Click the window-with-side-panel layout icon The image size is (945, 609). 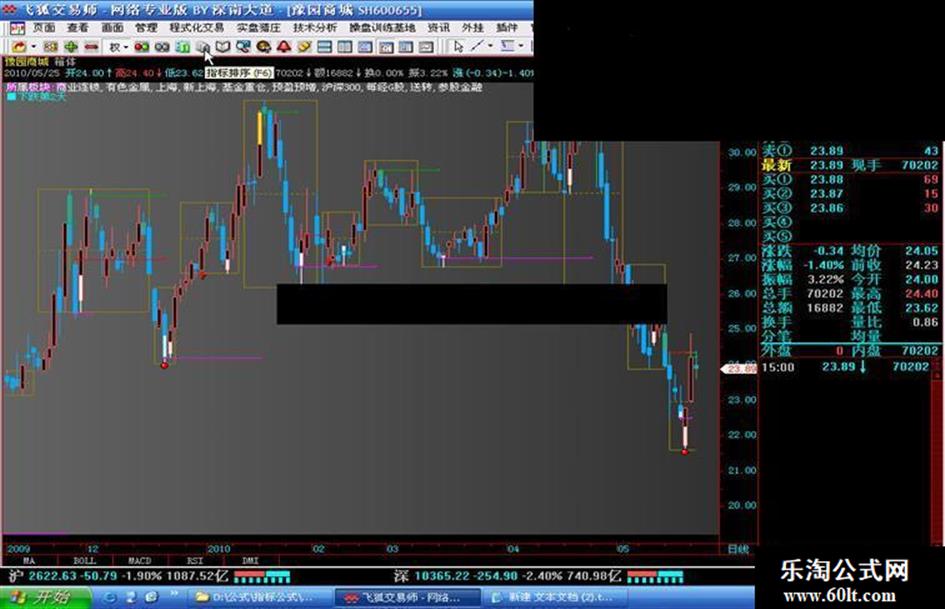(x=406, y=47)
